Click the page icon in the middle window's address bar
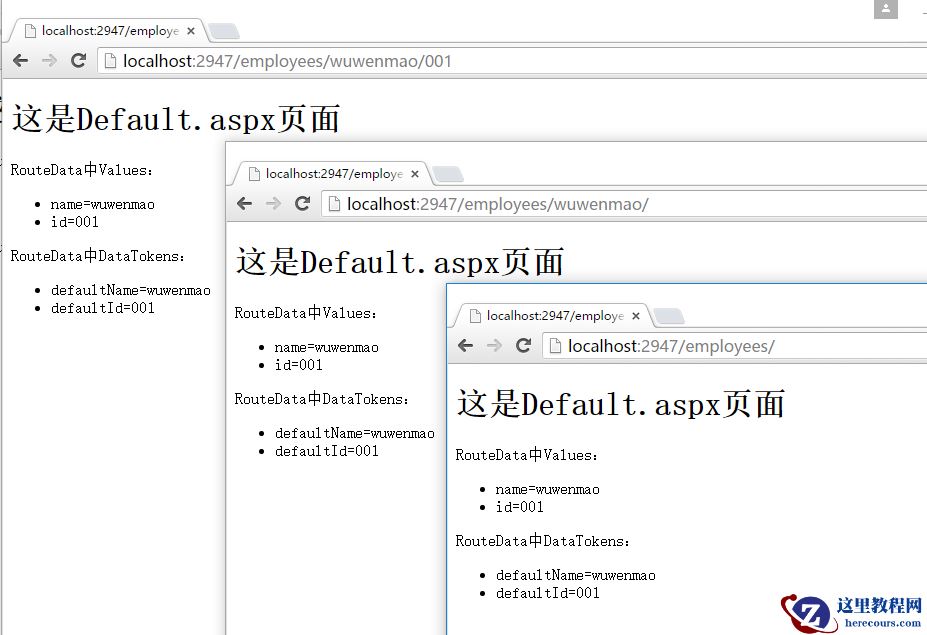 (x=332, y=203)
